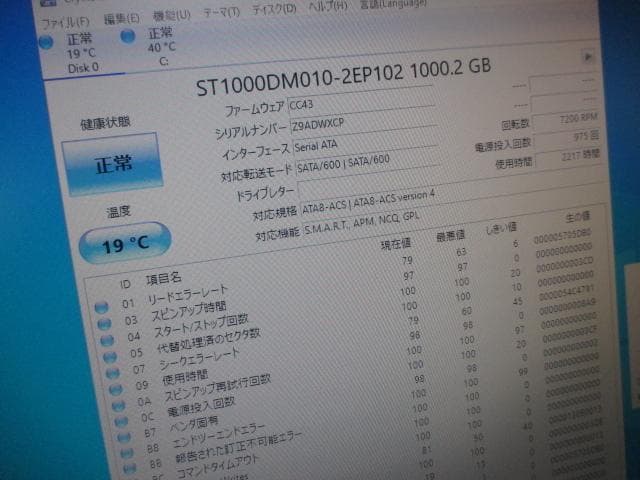Open the テーマ(T) menu
This screenshot has height=480, width=640.
221,12
